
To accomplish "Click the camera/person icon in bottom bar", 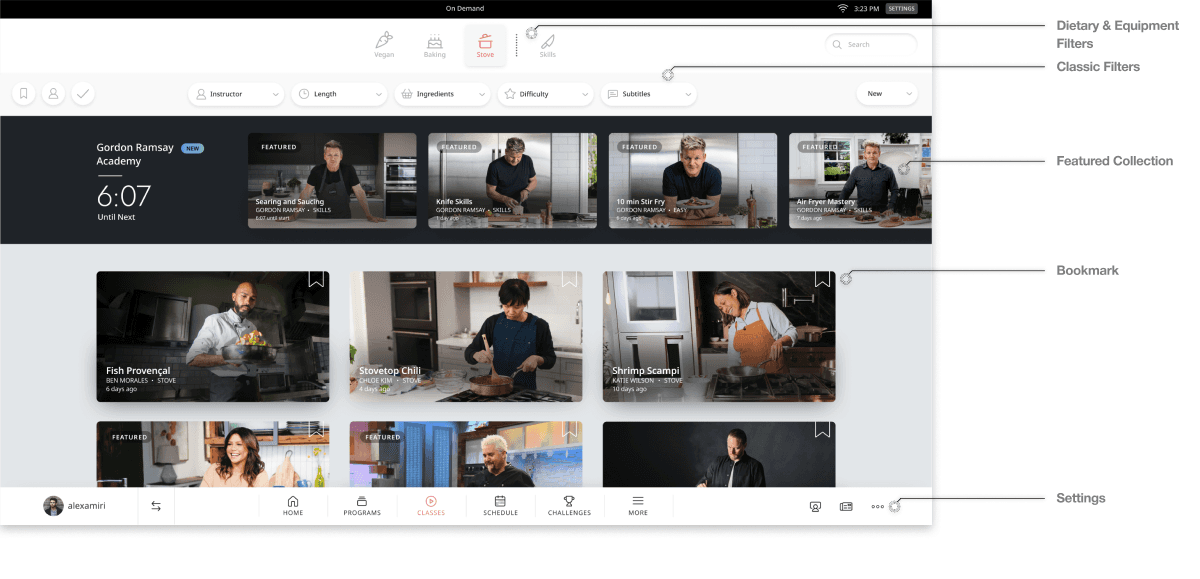I will [x=815, y=507].
